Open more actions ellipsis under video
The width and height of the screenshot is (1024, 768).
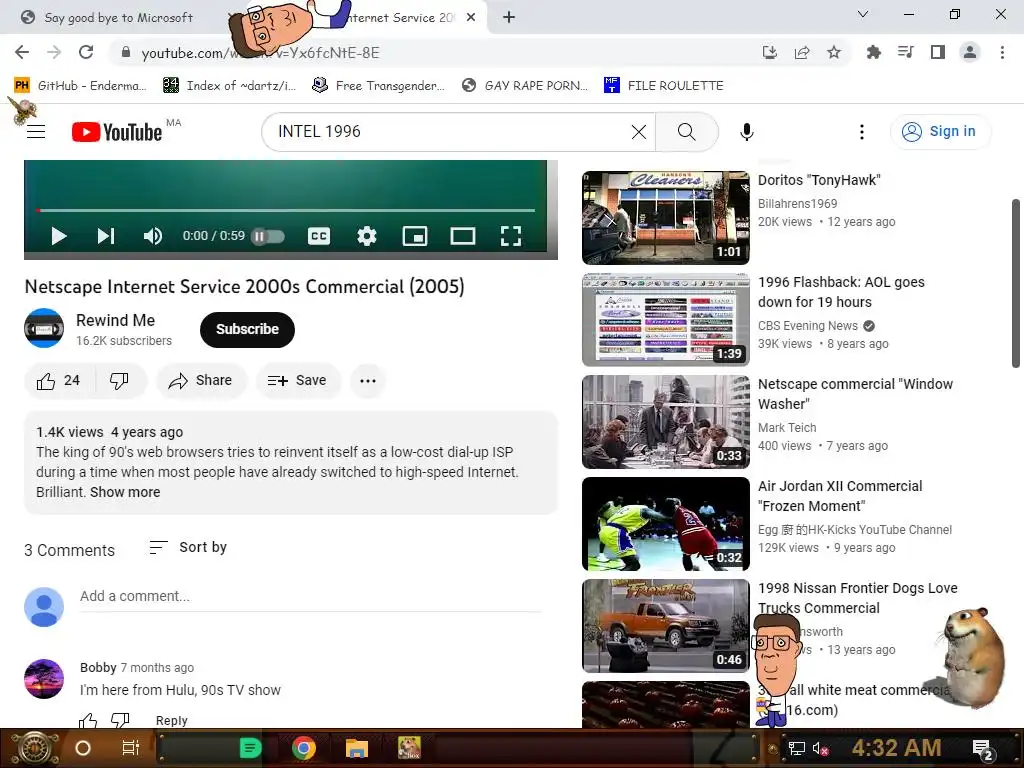pyautogui.click(x=368, y=381)
